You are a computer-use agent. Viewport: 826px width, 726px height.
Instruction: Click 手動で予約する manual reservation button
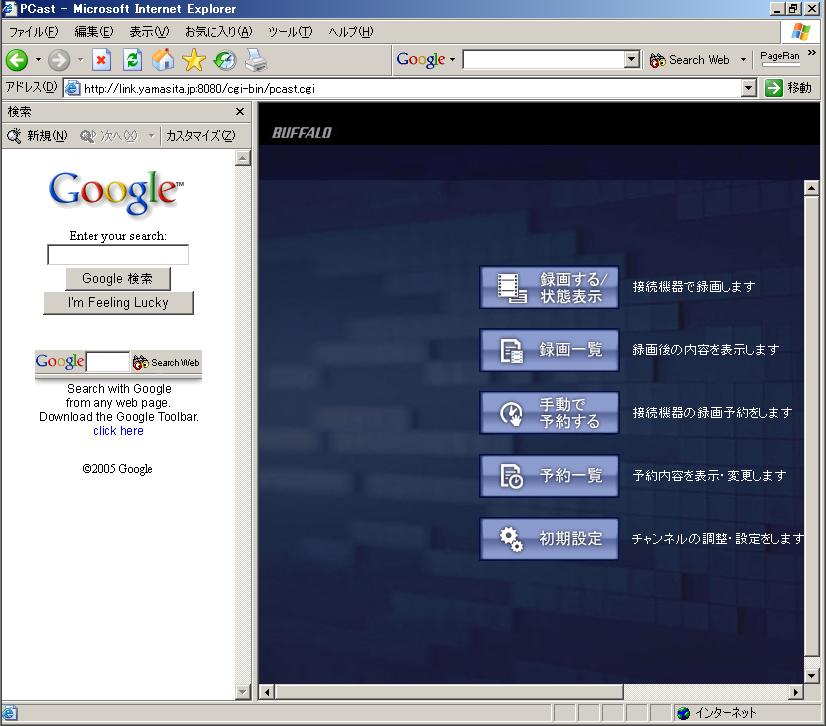click(549, 413)
